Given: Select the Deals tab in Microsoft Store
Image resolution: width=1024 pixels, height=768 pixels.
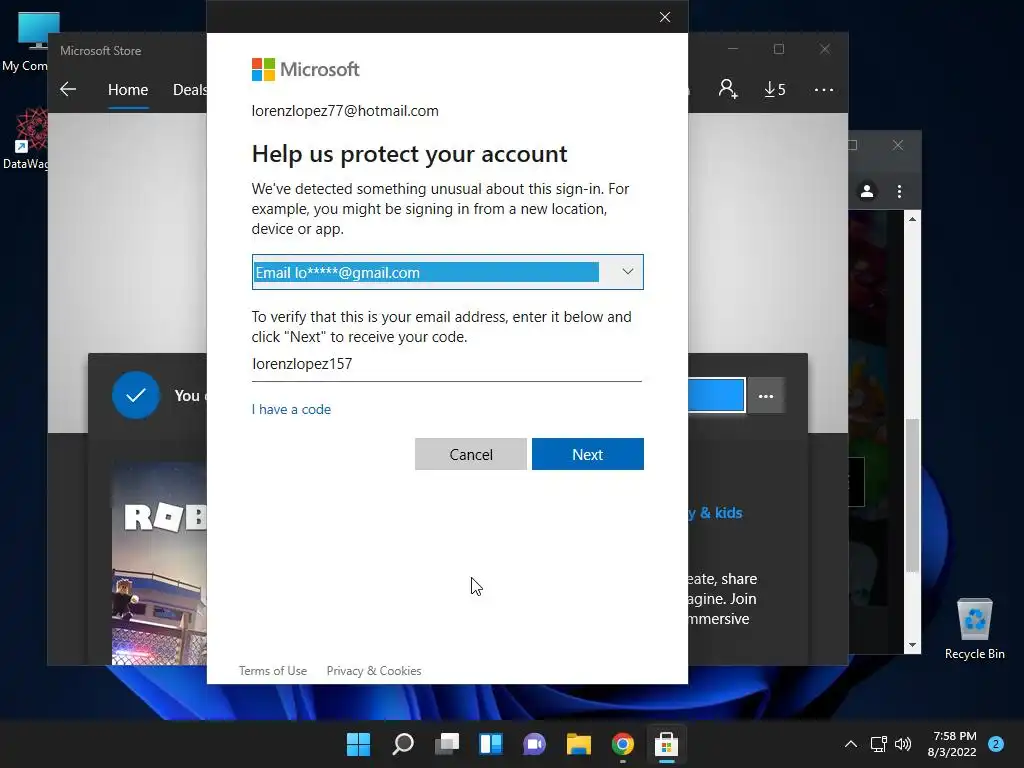Looking at the screenshot, I should (x=189, y=89).
